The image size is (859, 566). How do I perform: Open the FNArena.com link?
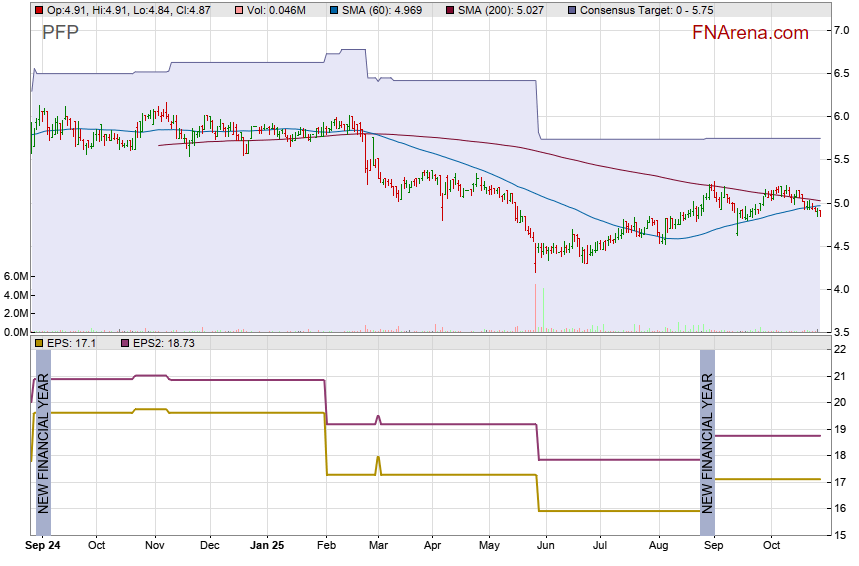[x=750, y=33]
